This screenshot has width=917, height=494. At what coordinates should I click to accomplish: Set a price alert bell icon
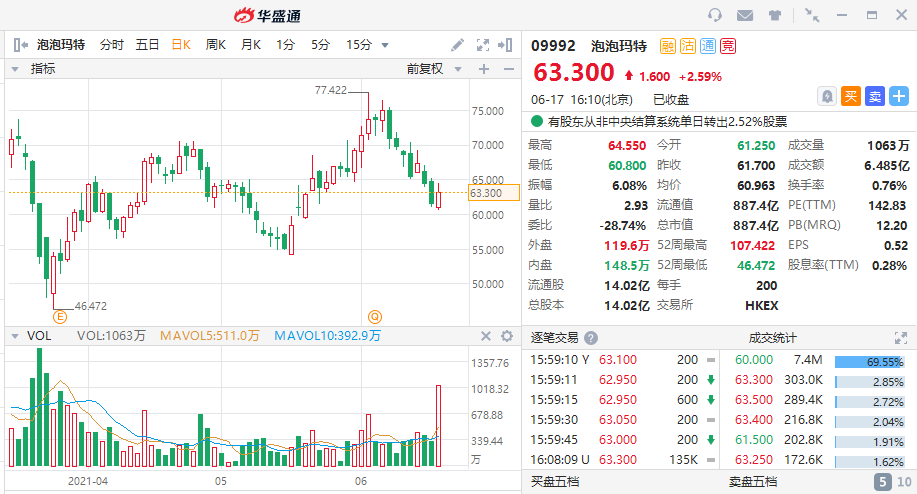click(x=827, y=96)
